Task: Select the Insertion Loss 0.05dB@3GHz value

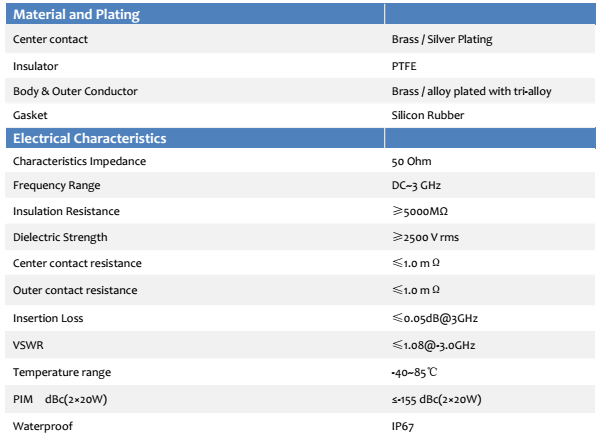Action: [x=435, y=318]
